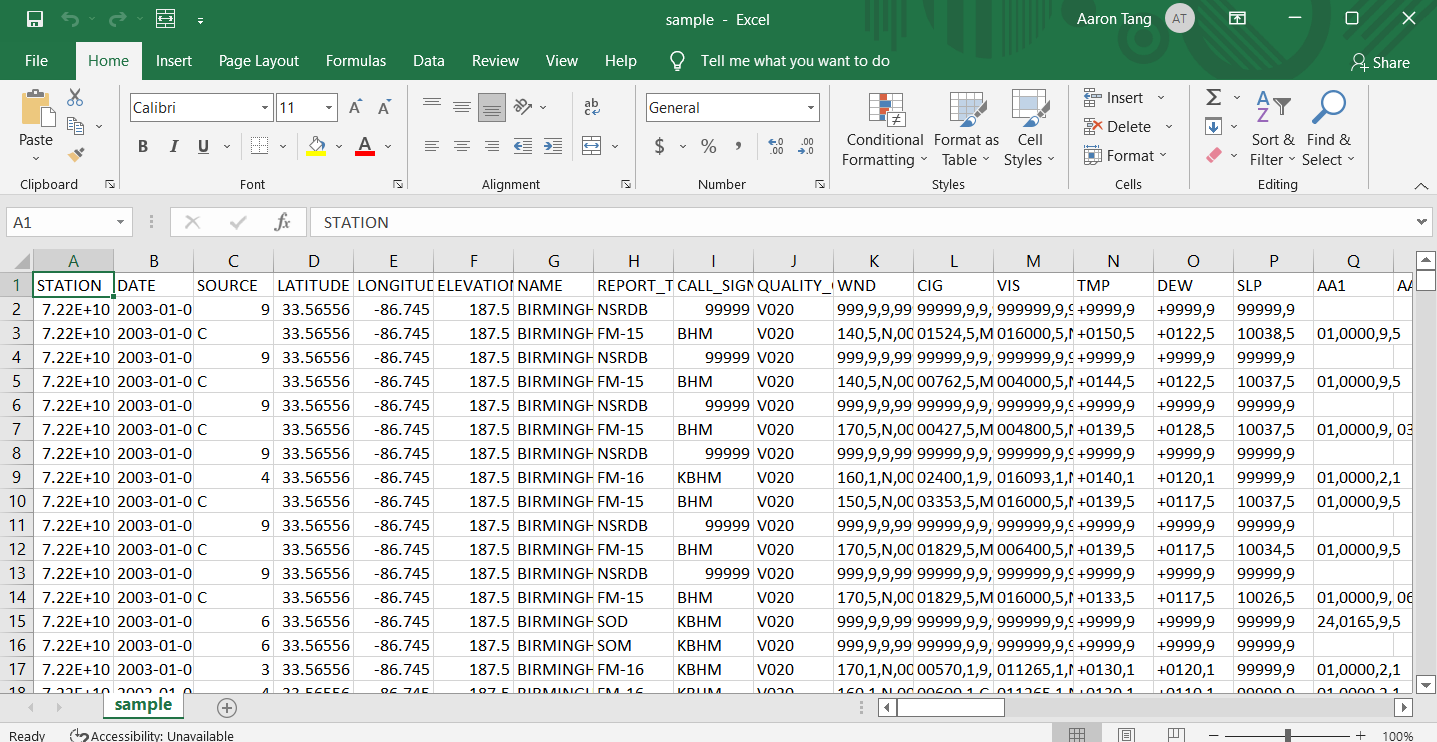Click the Fill Color bucket swatch
This screenshot has width=1437, height=742.
pos(316,146)
